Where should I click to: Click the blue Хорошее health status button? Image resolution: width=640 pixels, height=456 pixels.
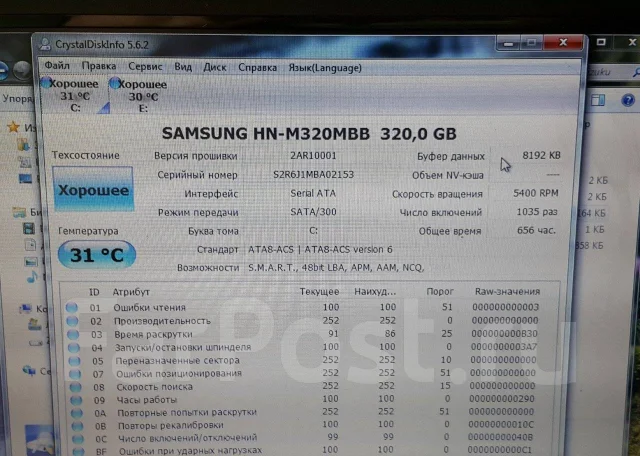[x=93, y=189]
